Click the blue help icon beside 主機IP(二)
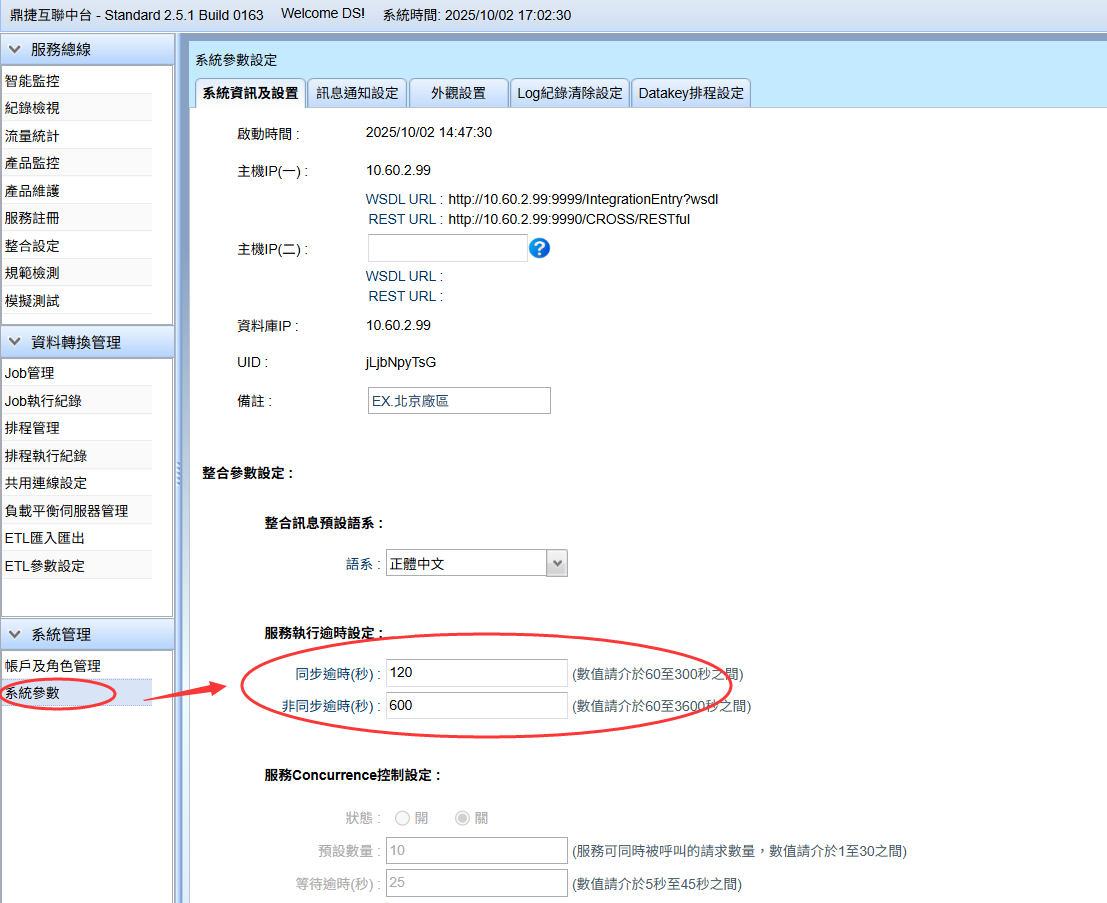 (539, 248)
